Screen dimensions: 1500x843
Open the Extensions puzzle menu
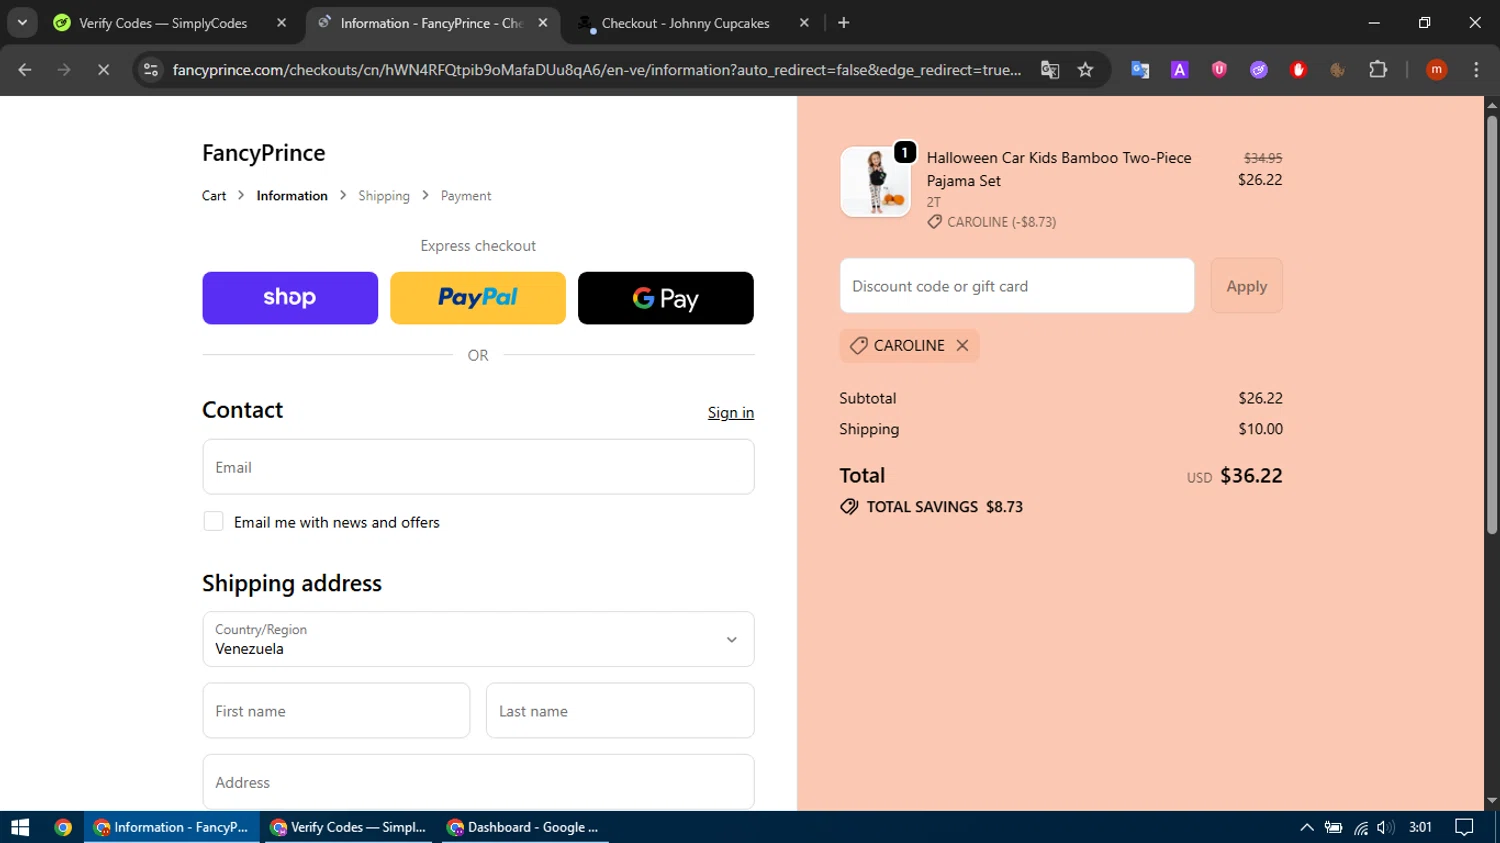coord(1378,70)
